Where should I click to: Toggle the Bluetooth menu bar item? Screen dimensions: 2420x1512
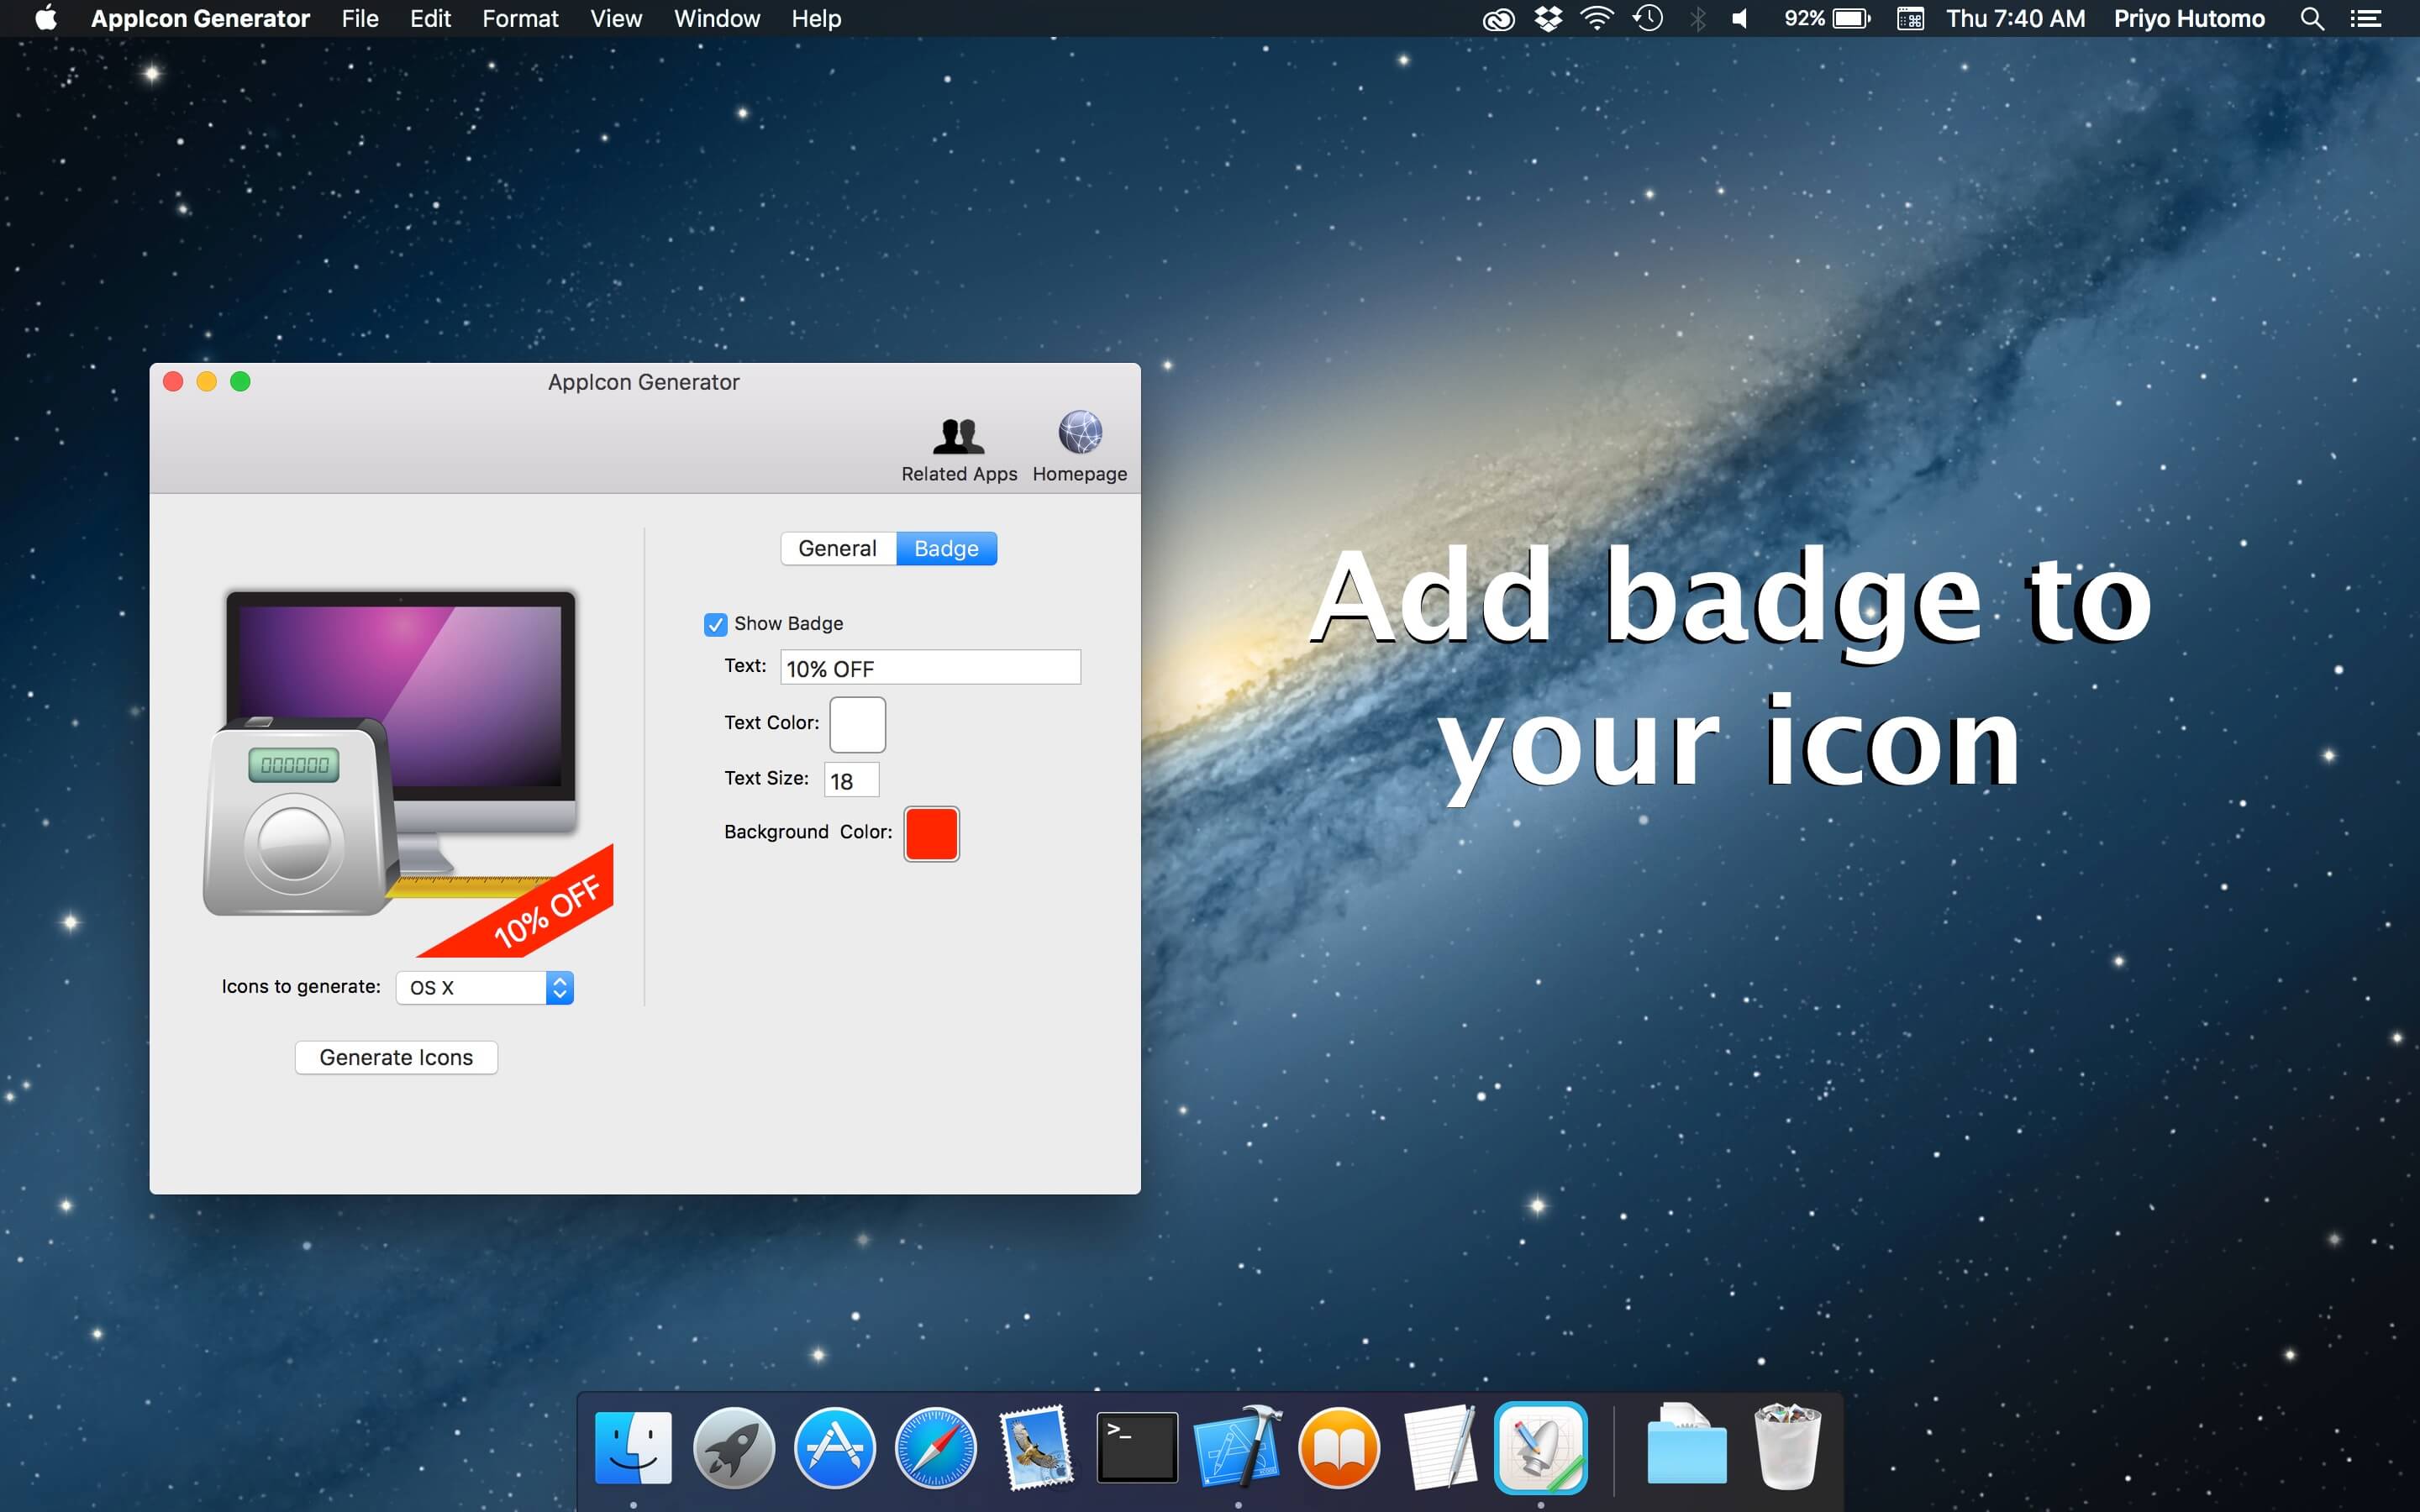1697,18
